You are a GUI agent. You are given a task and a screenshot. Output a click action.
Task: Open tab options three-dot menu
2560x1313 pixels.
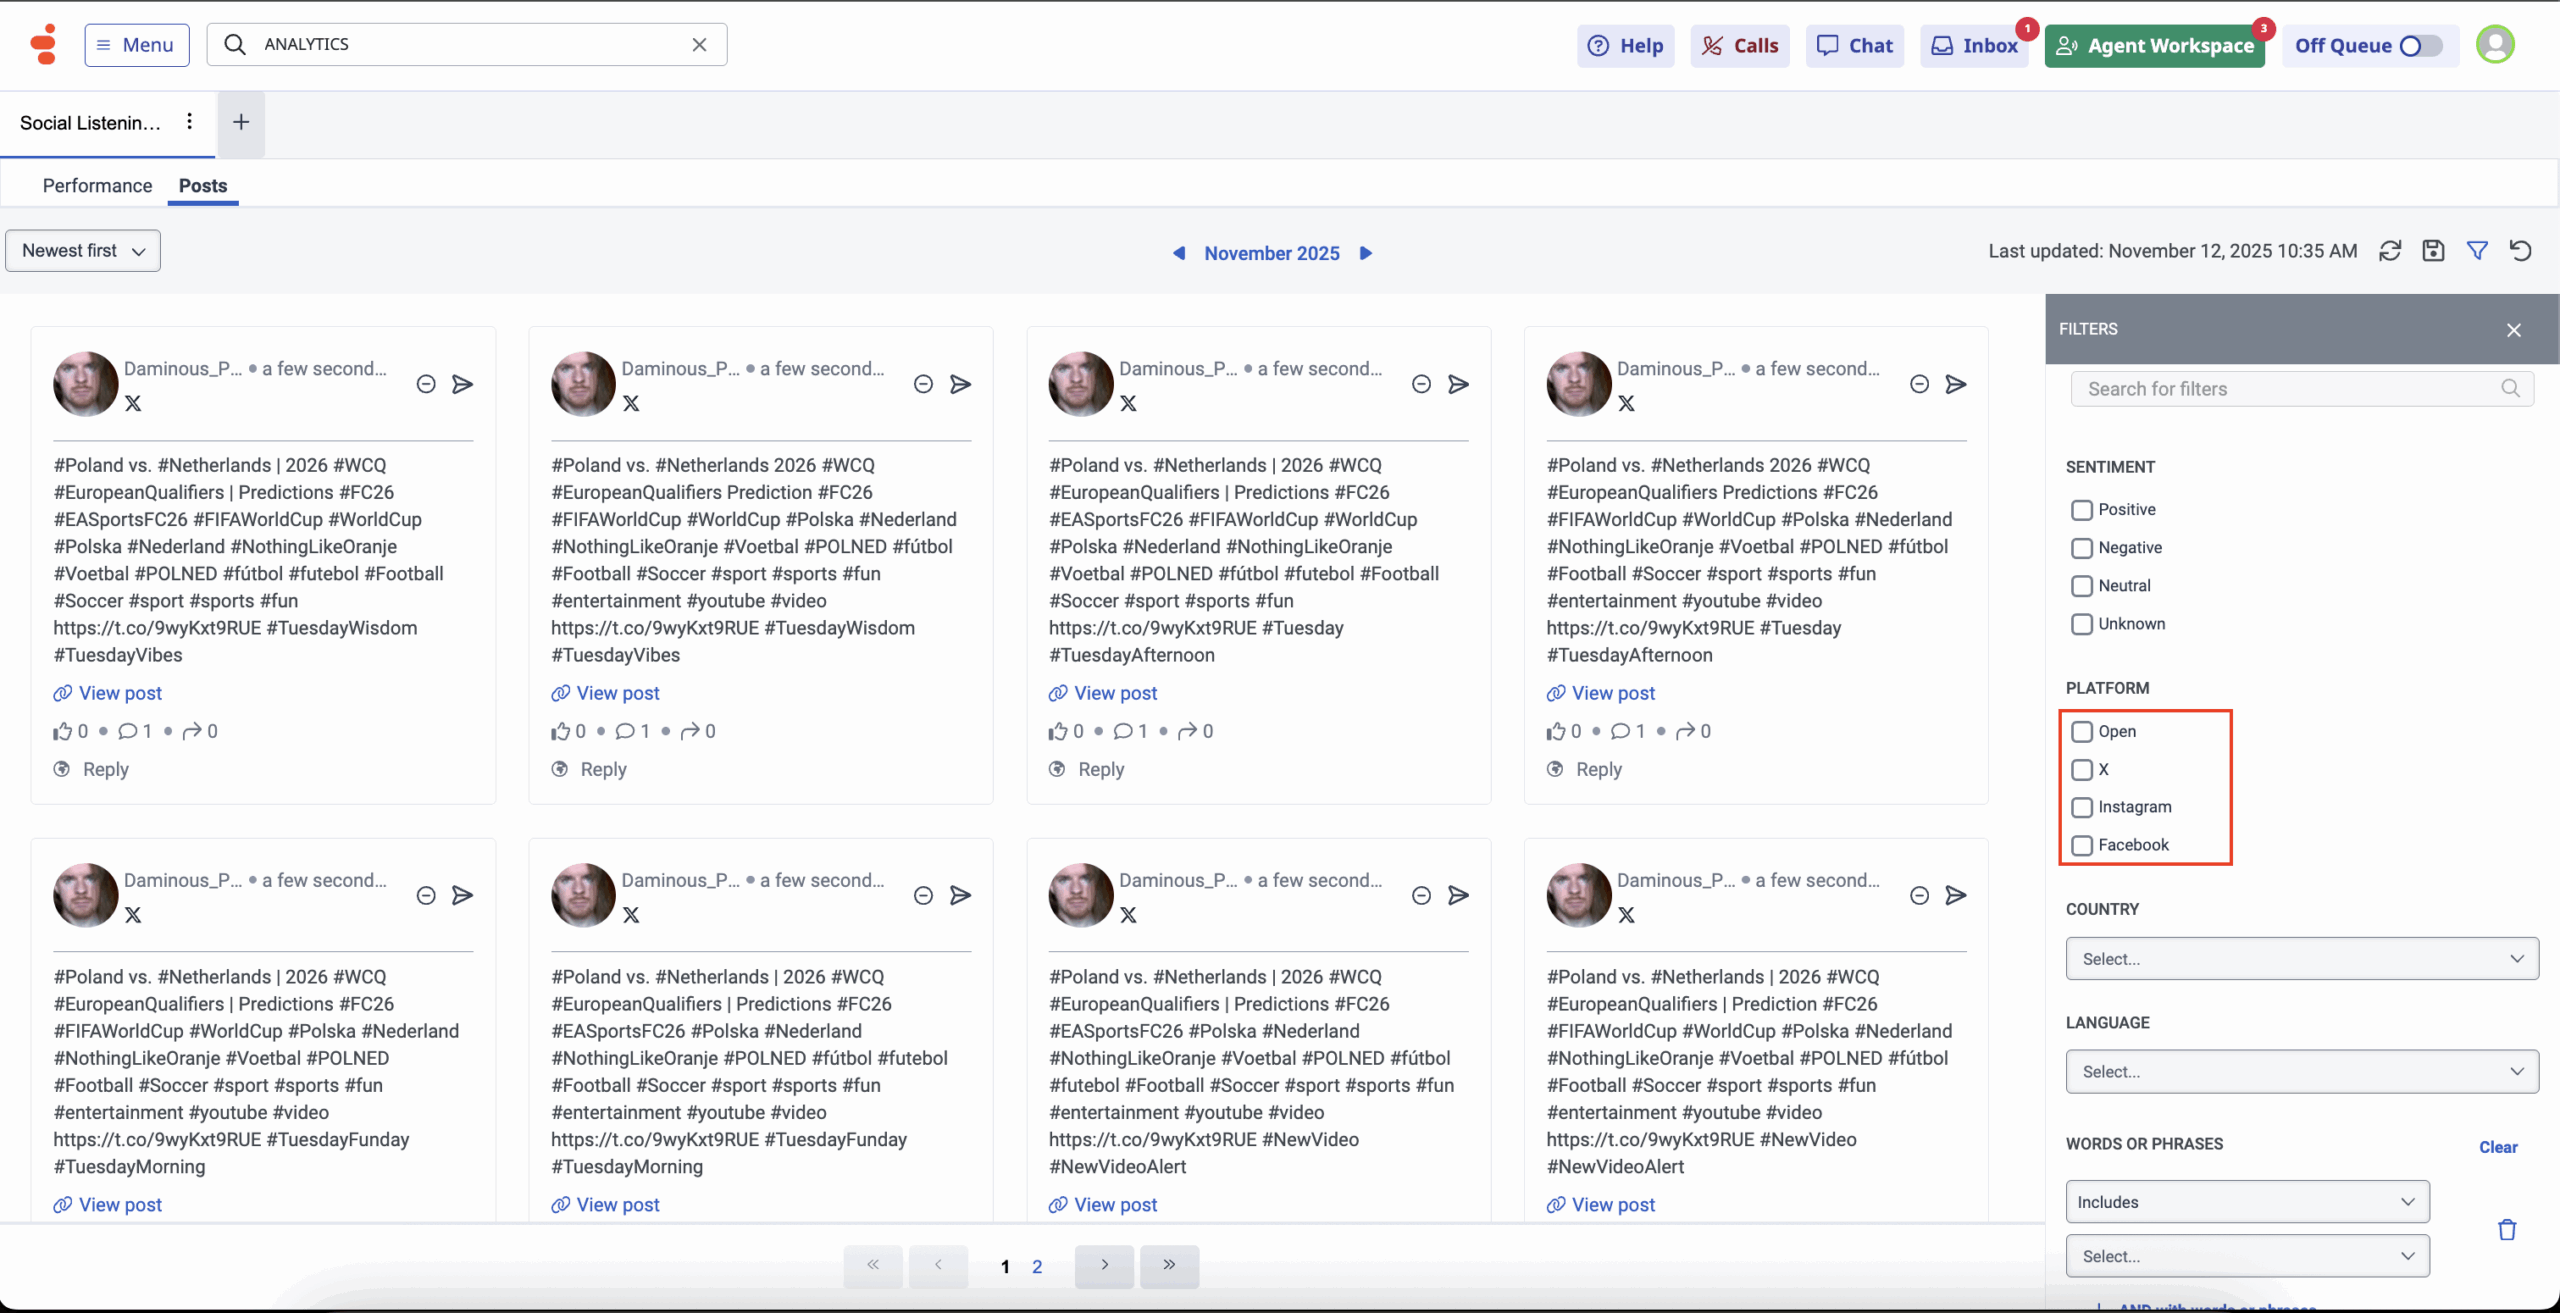pyautogui.click(x=189, y=122)
